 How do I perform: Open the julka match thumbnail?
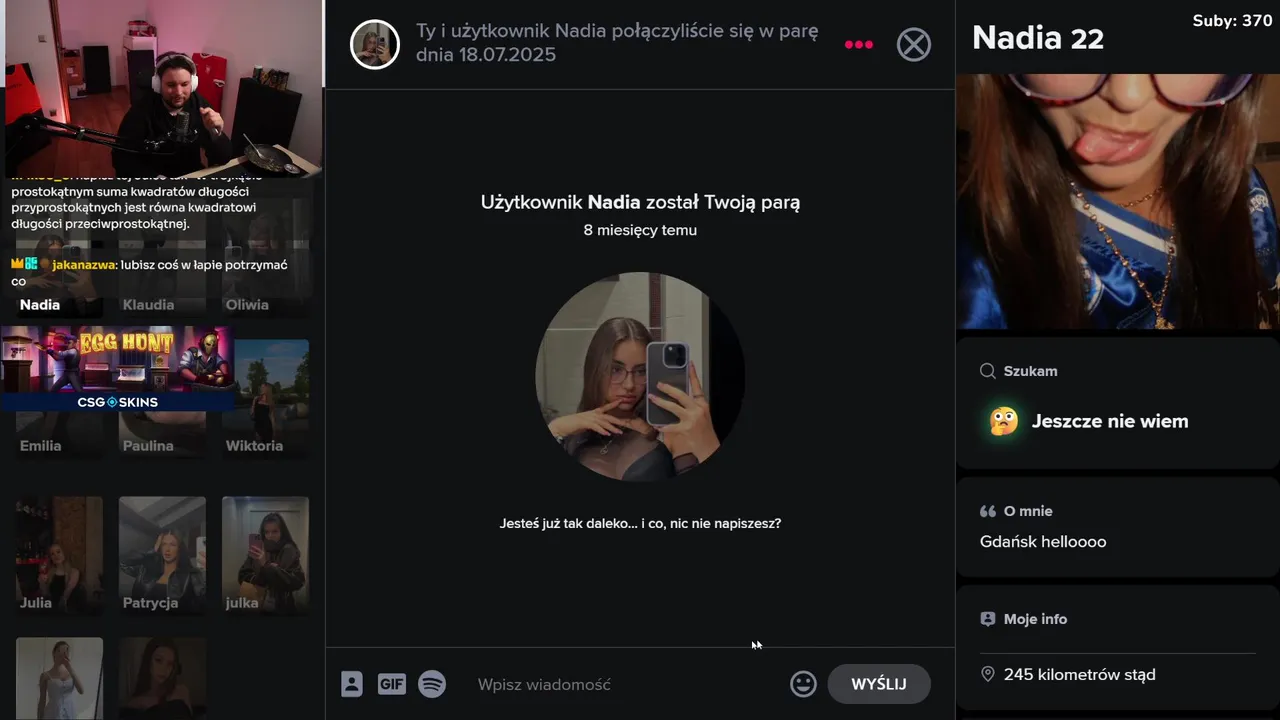[265, 555]
